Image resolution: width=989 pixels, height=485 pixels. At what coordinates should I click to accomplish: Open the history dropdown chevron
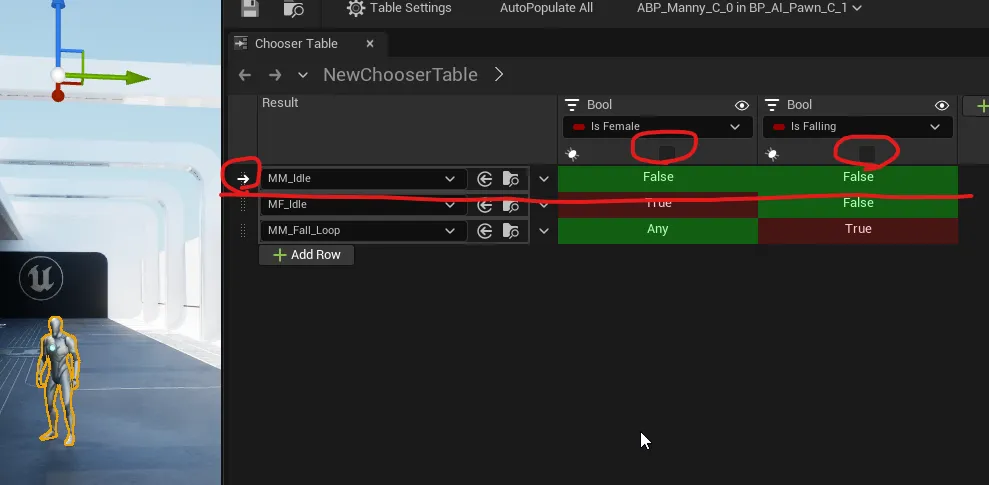[x=303, y=75]
